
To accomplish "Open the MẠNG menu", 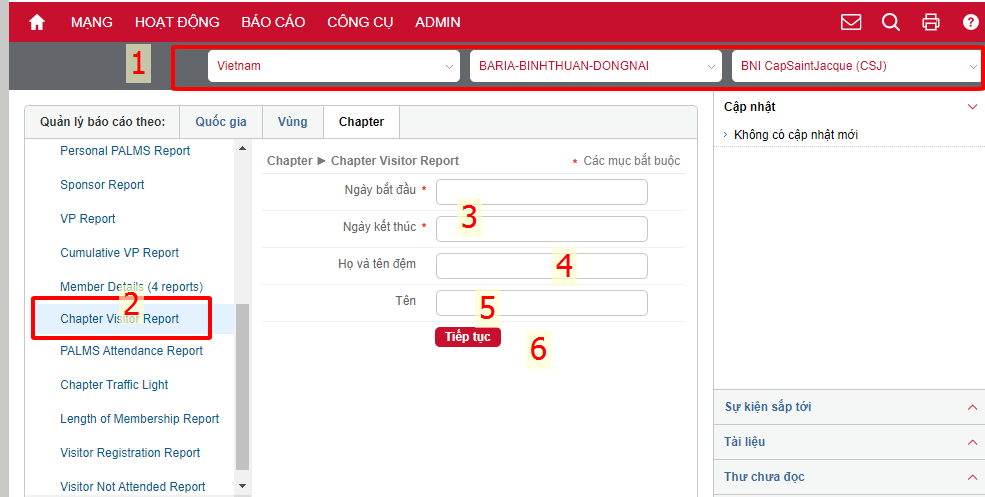I will point(92,22).
